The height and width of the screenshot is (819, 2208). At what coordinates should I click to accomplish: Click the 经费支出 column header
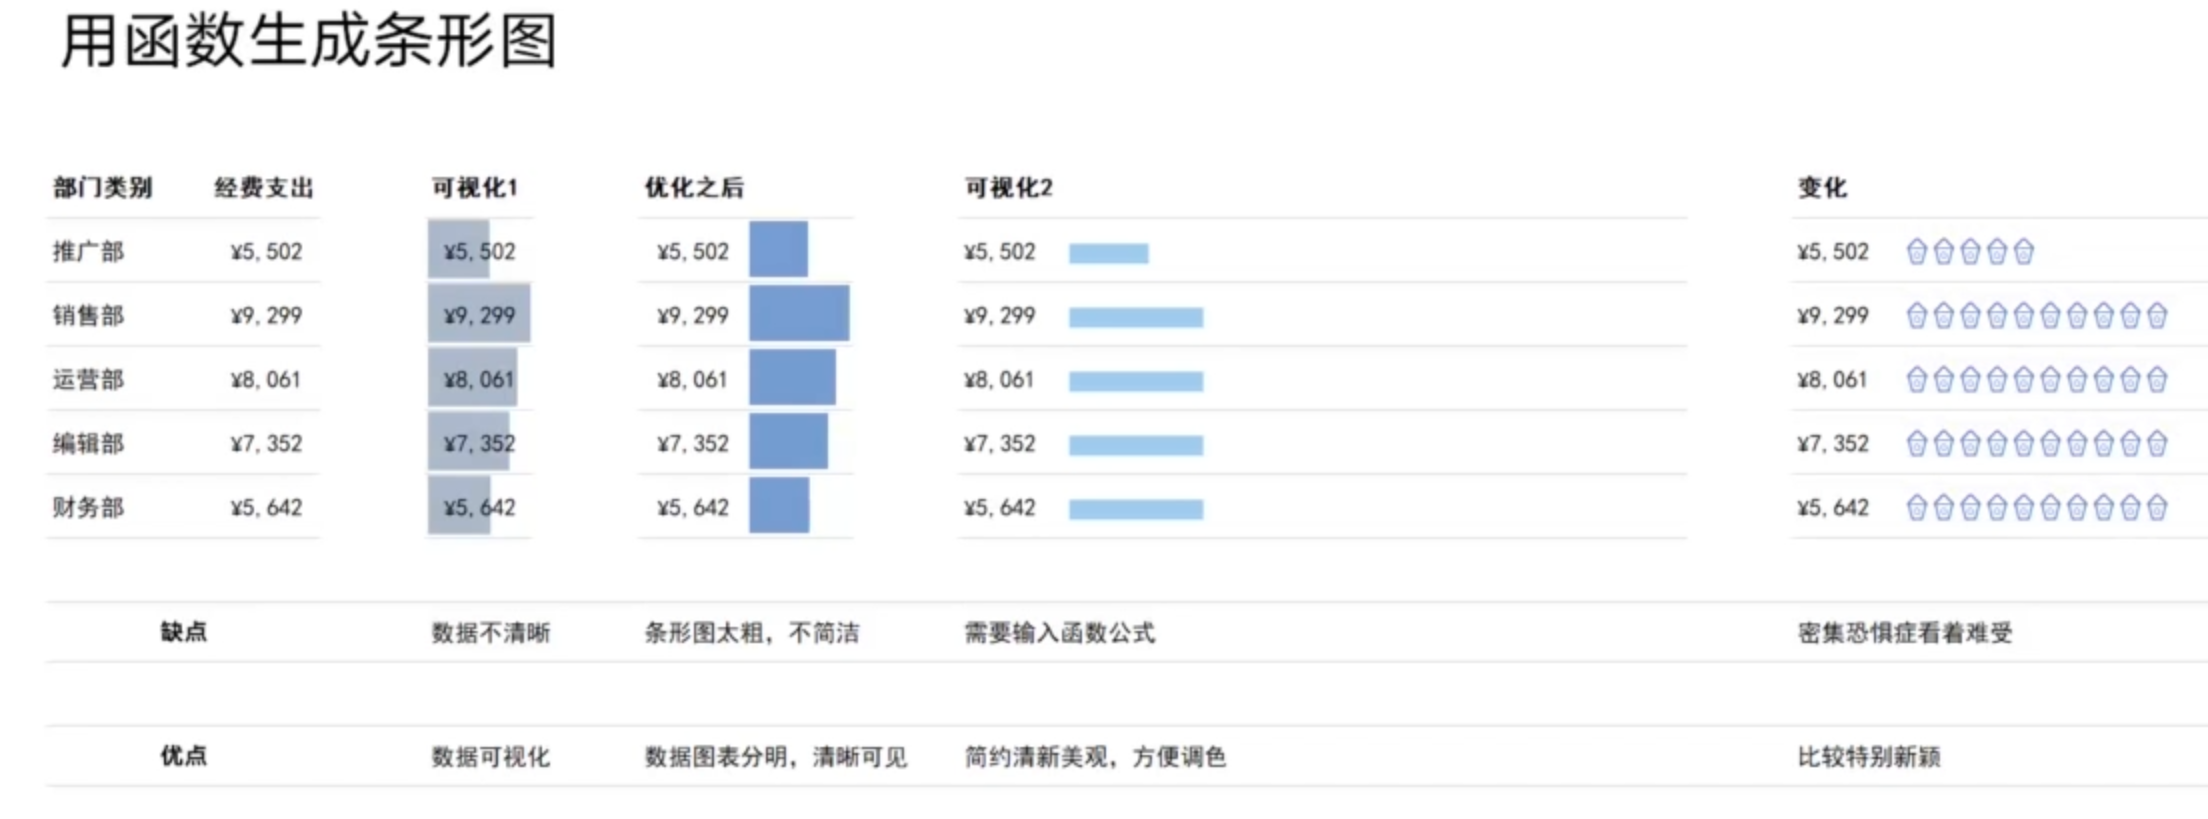click(264, 187)
